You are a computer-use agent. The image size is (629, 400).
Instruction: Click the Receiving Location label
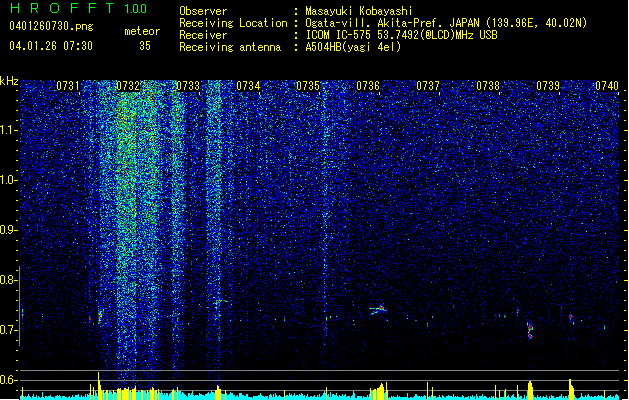tap(233, 23)
